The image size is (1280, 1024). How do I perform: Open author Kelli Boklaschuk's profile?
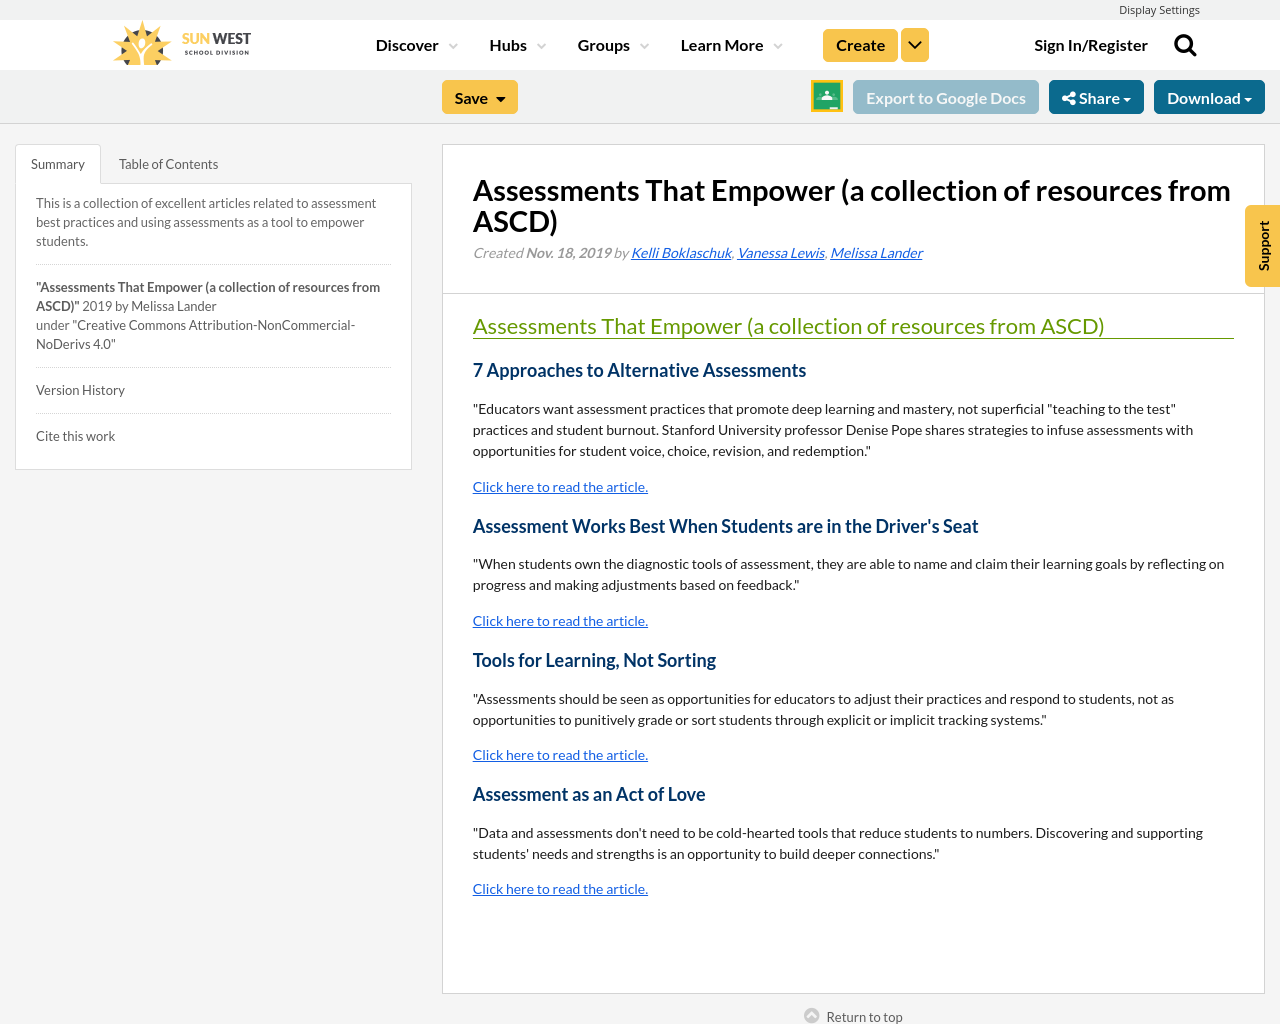681,251
